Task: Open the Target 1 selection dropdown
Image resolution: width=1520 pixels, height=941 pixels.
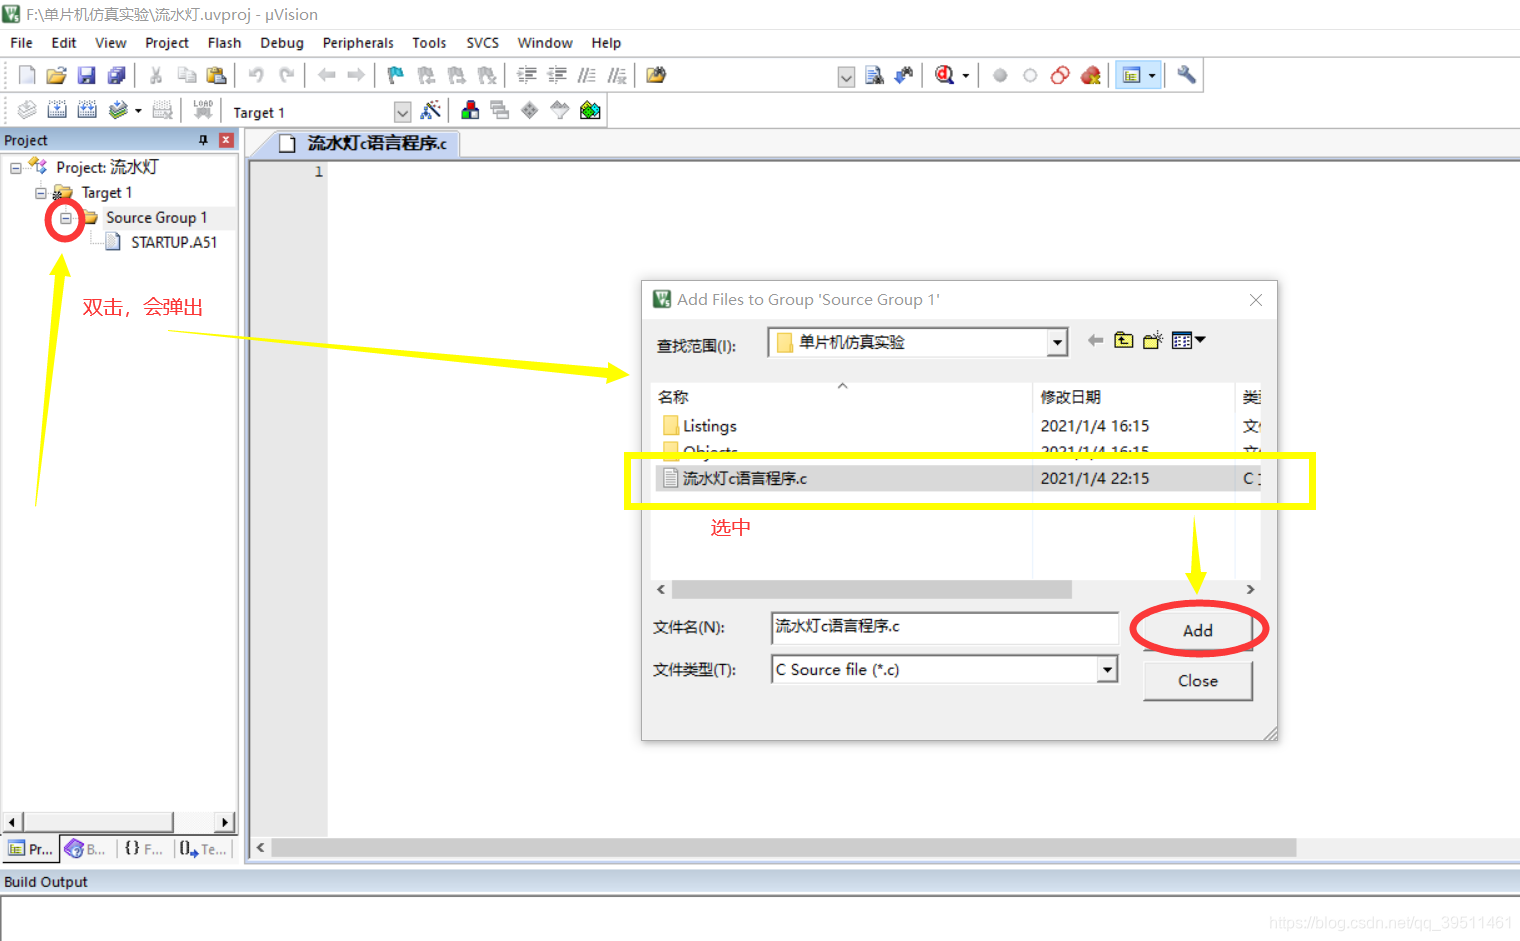Action: [402, 112]
